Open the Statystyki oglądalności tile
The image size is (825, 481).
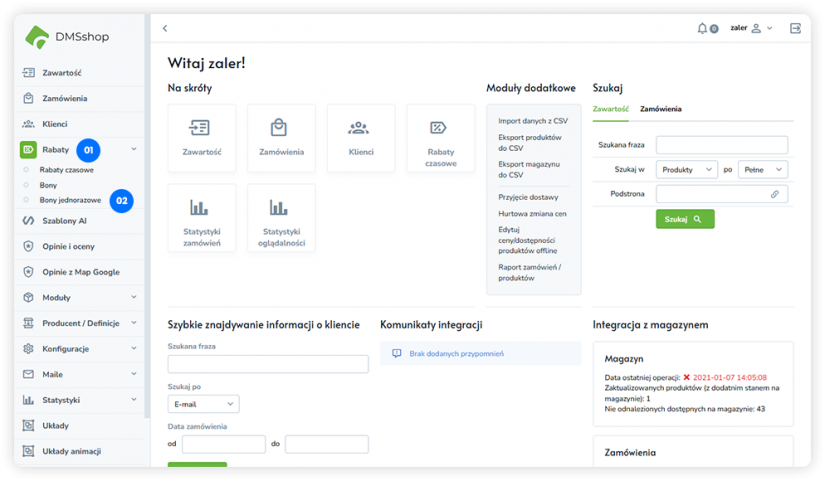(281, 218)
